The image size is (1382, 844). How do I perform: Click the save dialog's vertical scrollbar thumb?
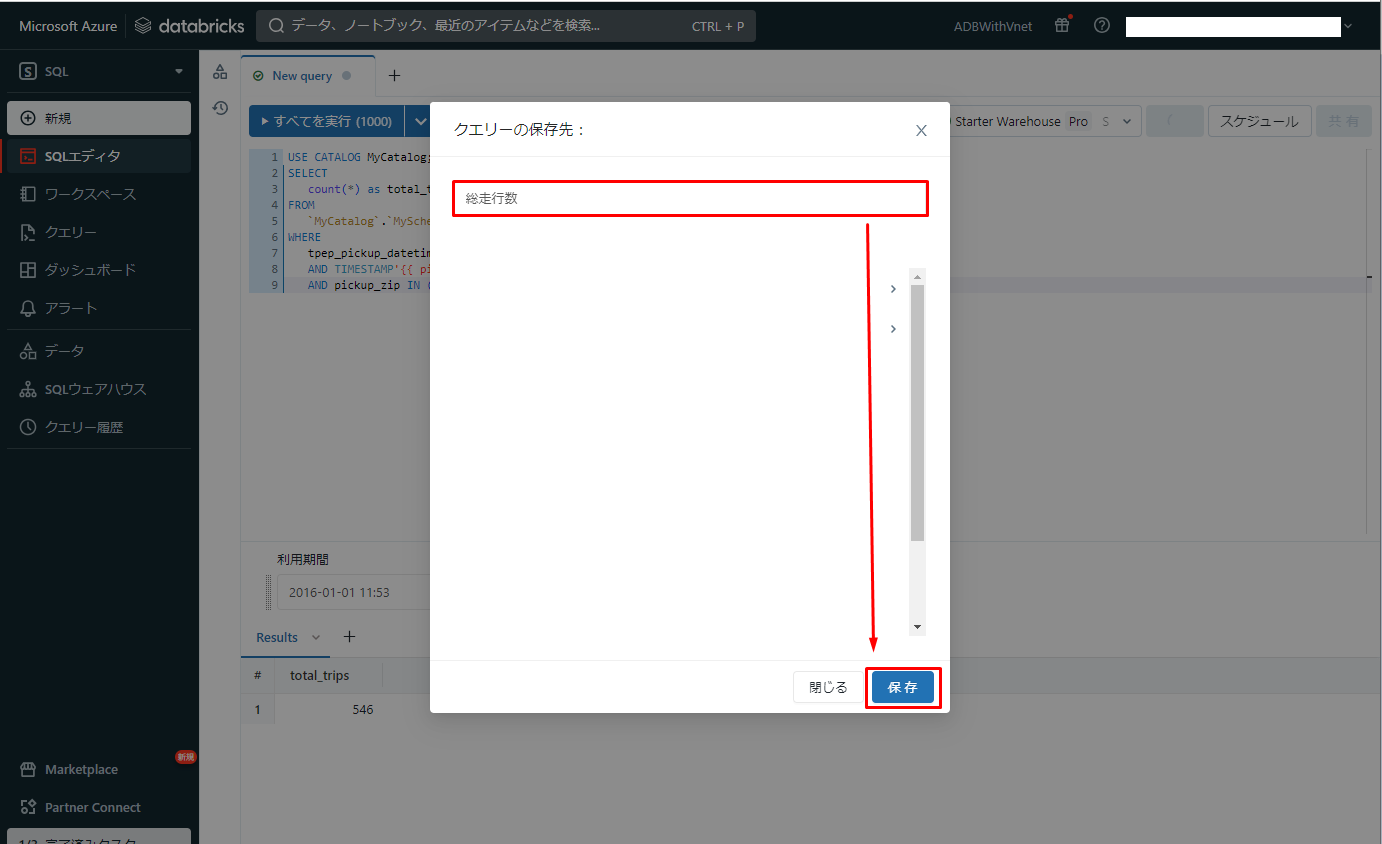coord(917,412)
